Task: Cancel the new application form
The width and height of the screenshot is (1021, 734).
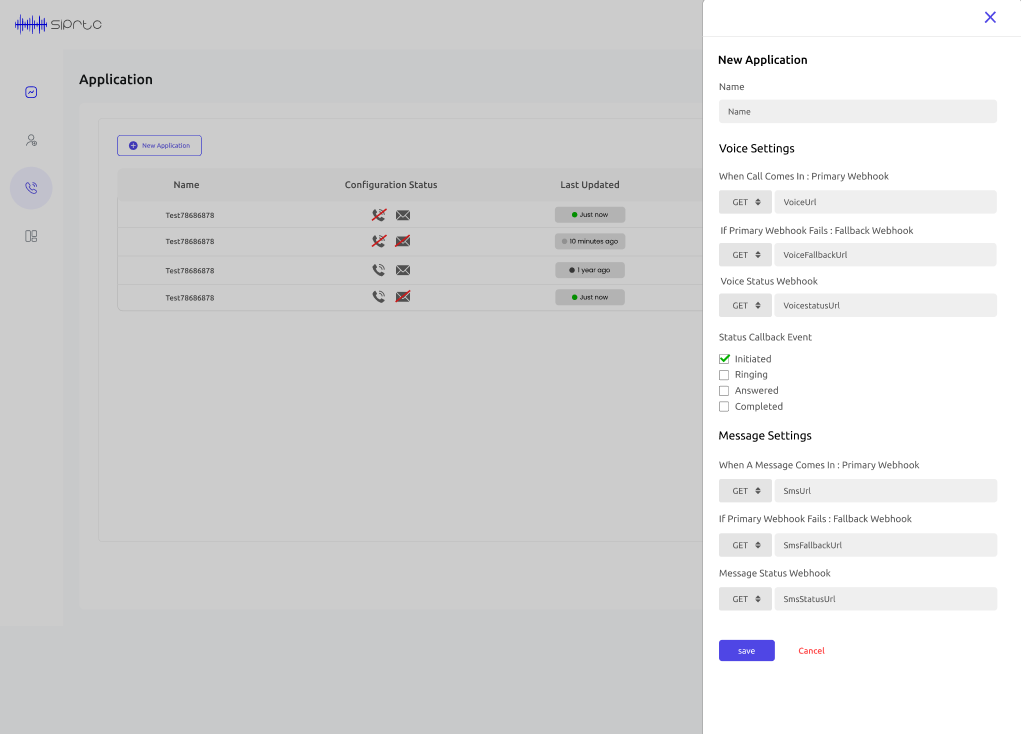Action: click(x=810, y=650)
